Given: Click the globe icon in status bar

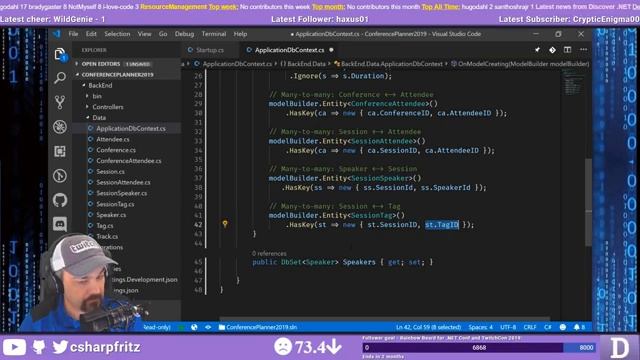Looking at the screenshot, I should 194,327.
